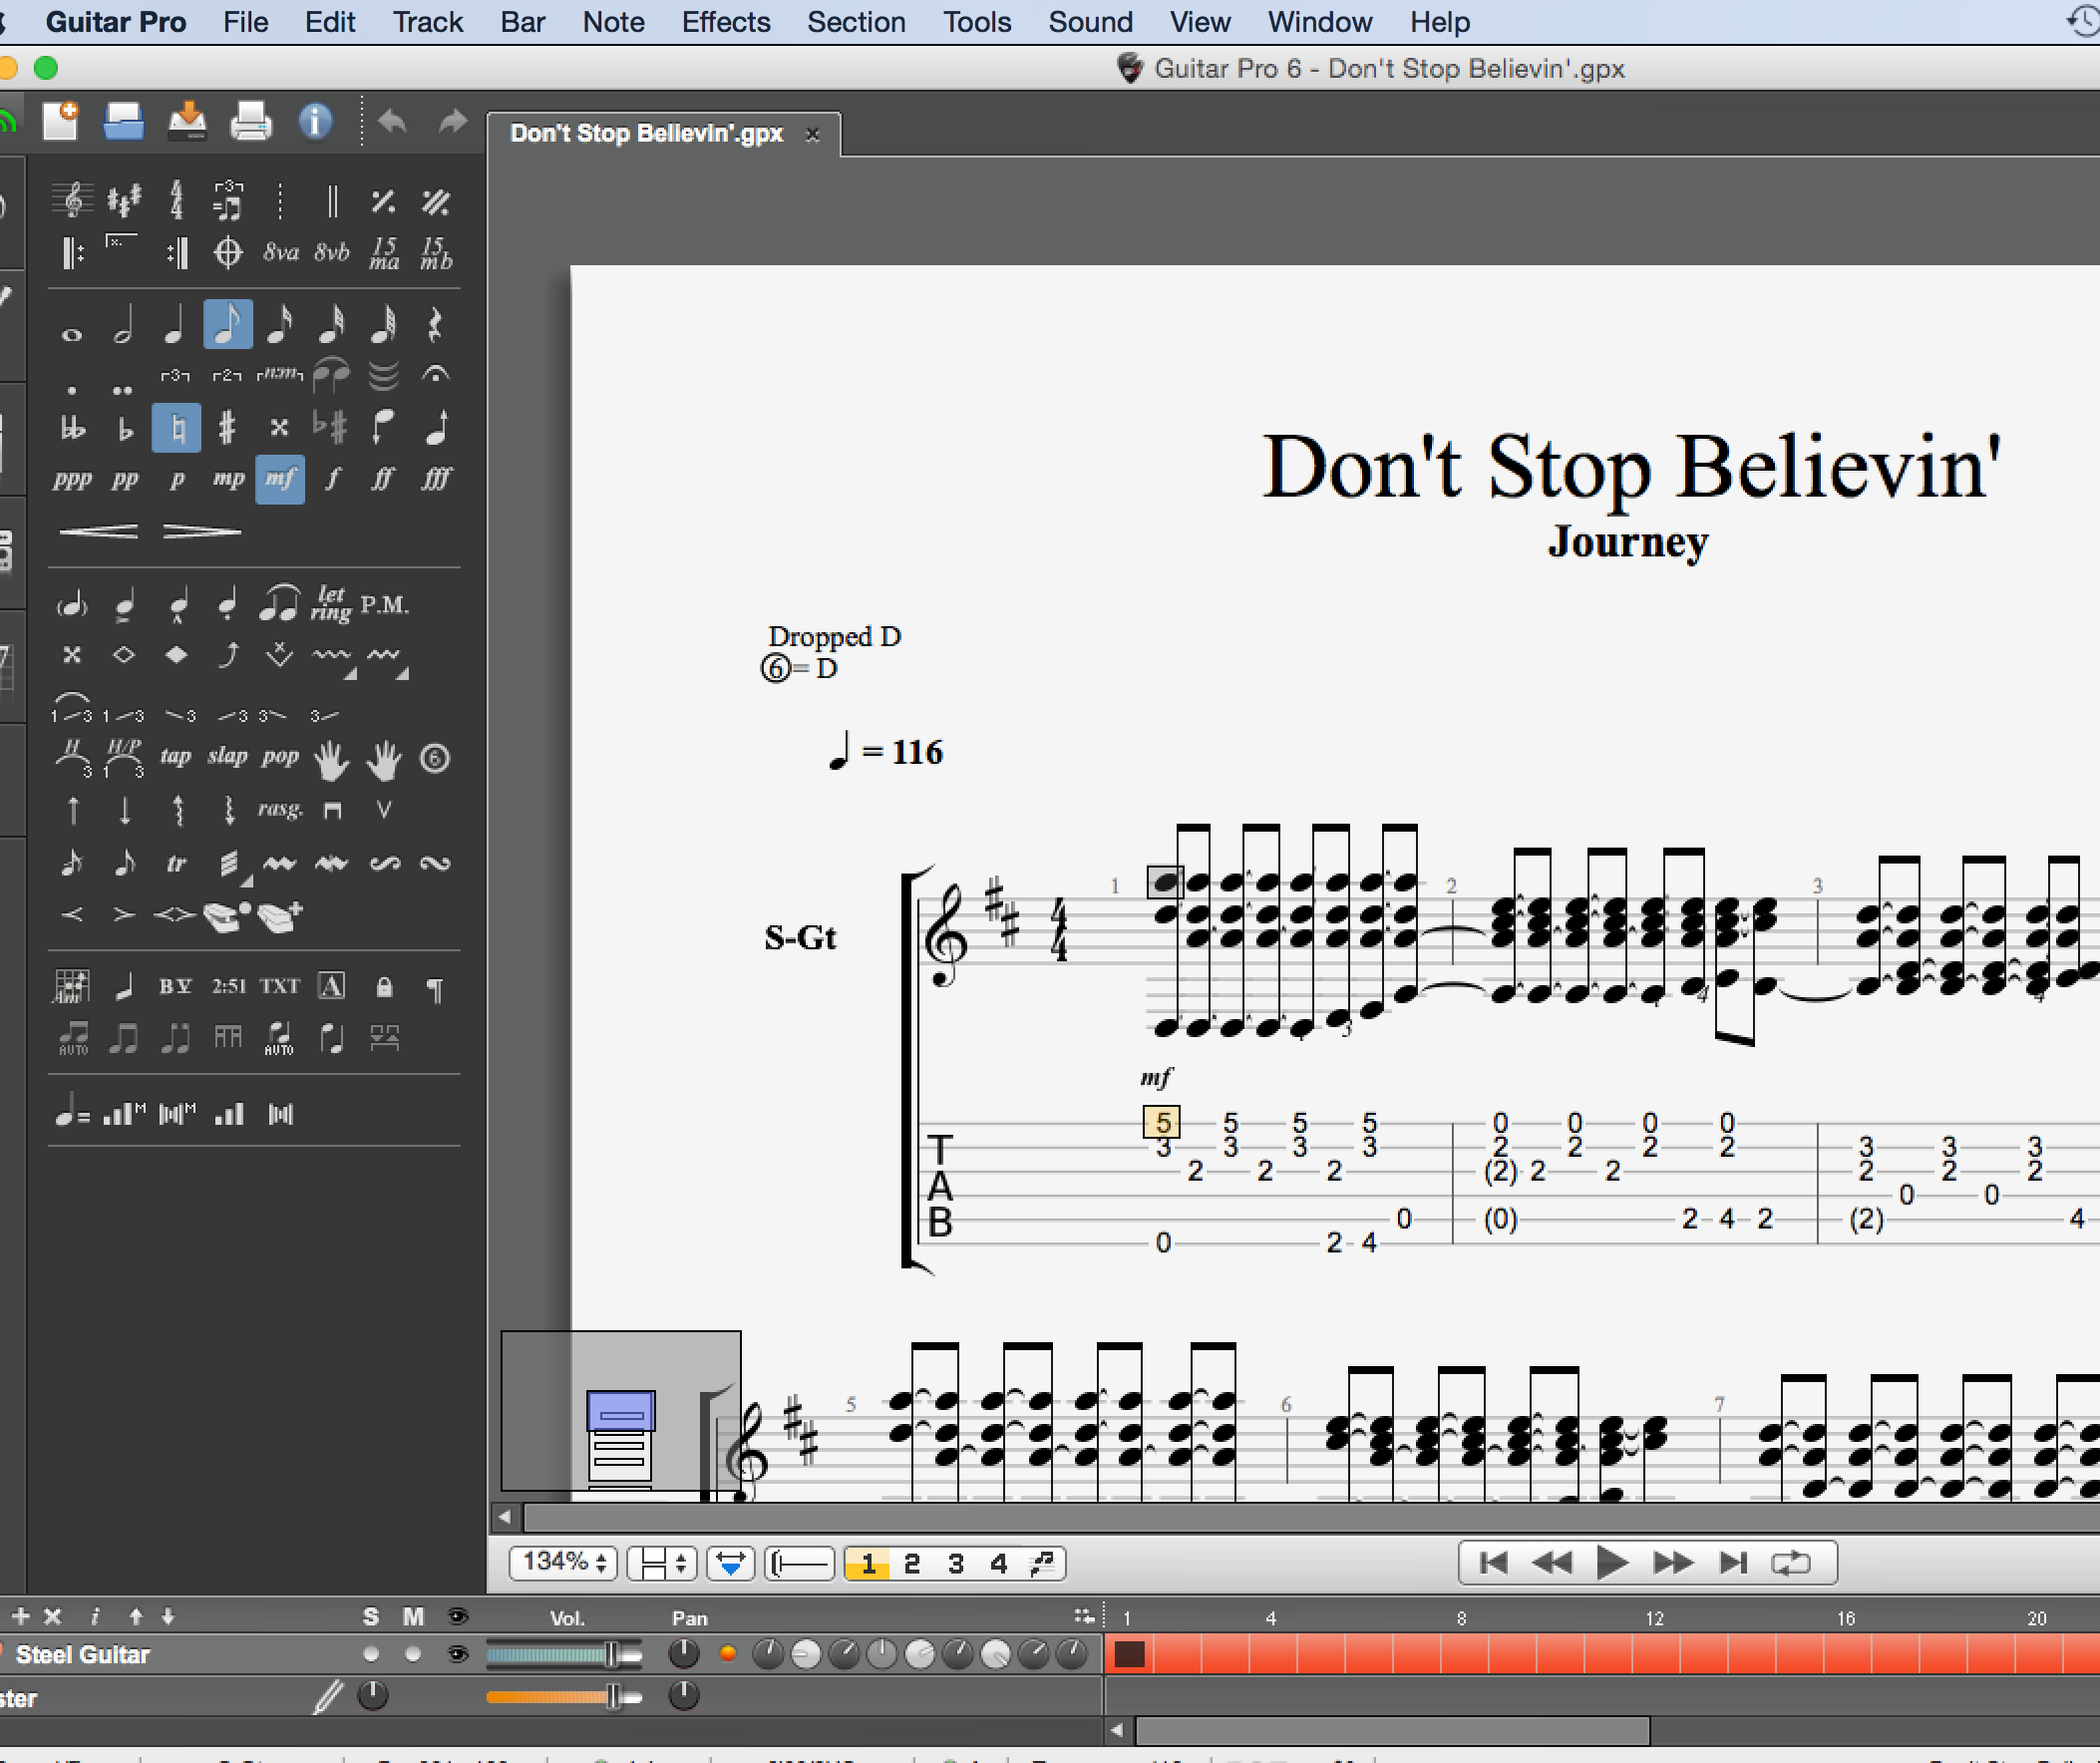Click the print toolbar icon

click(x=250, y=121)
